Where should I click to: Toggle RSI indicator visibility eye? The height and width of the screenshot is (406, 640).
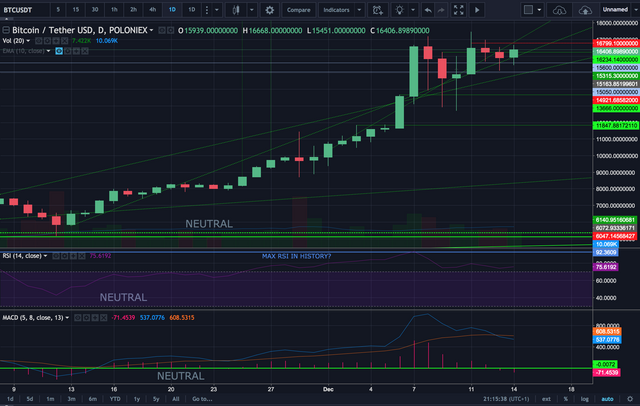[x=56, y=256]
